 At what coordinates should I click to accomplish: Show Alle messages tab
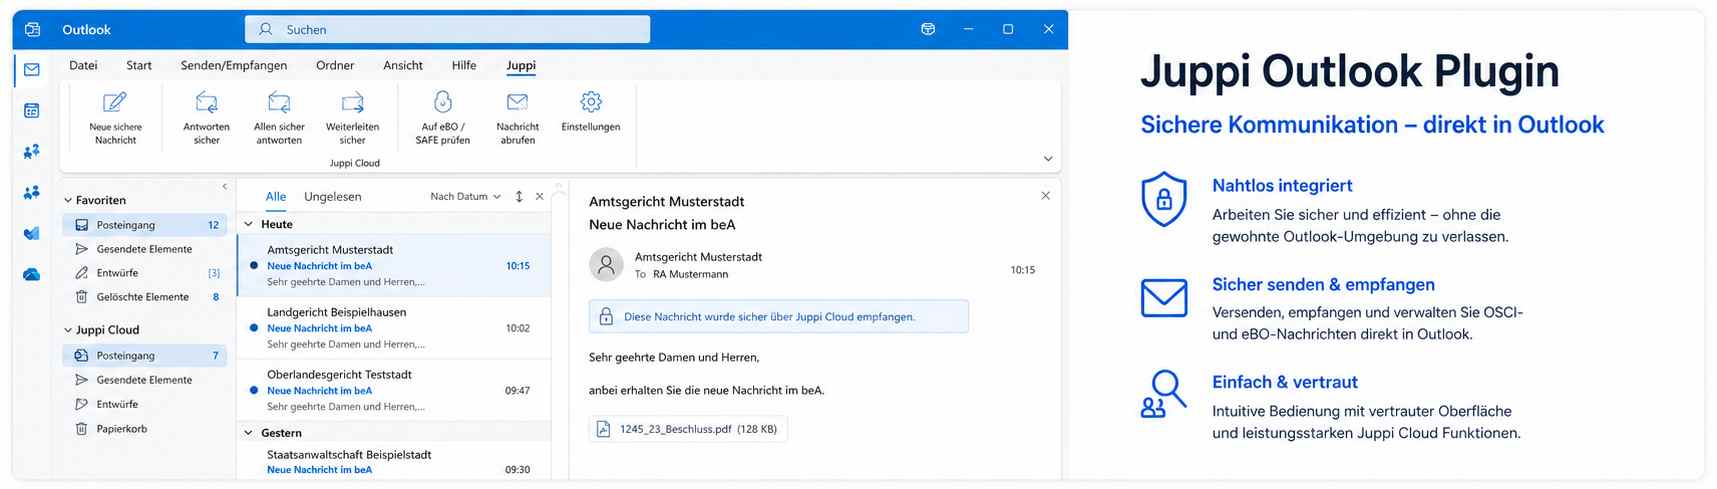tap(276, 197)
